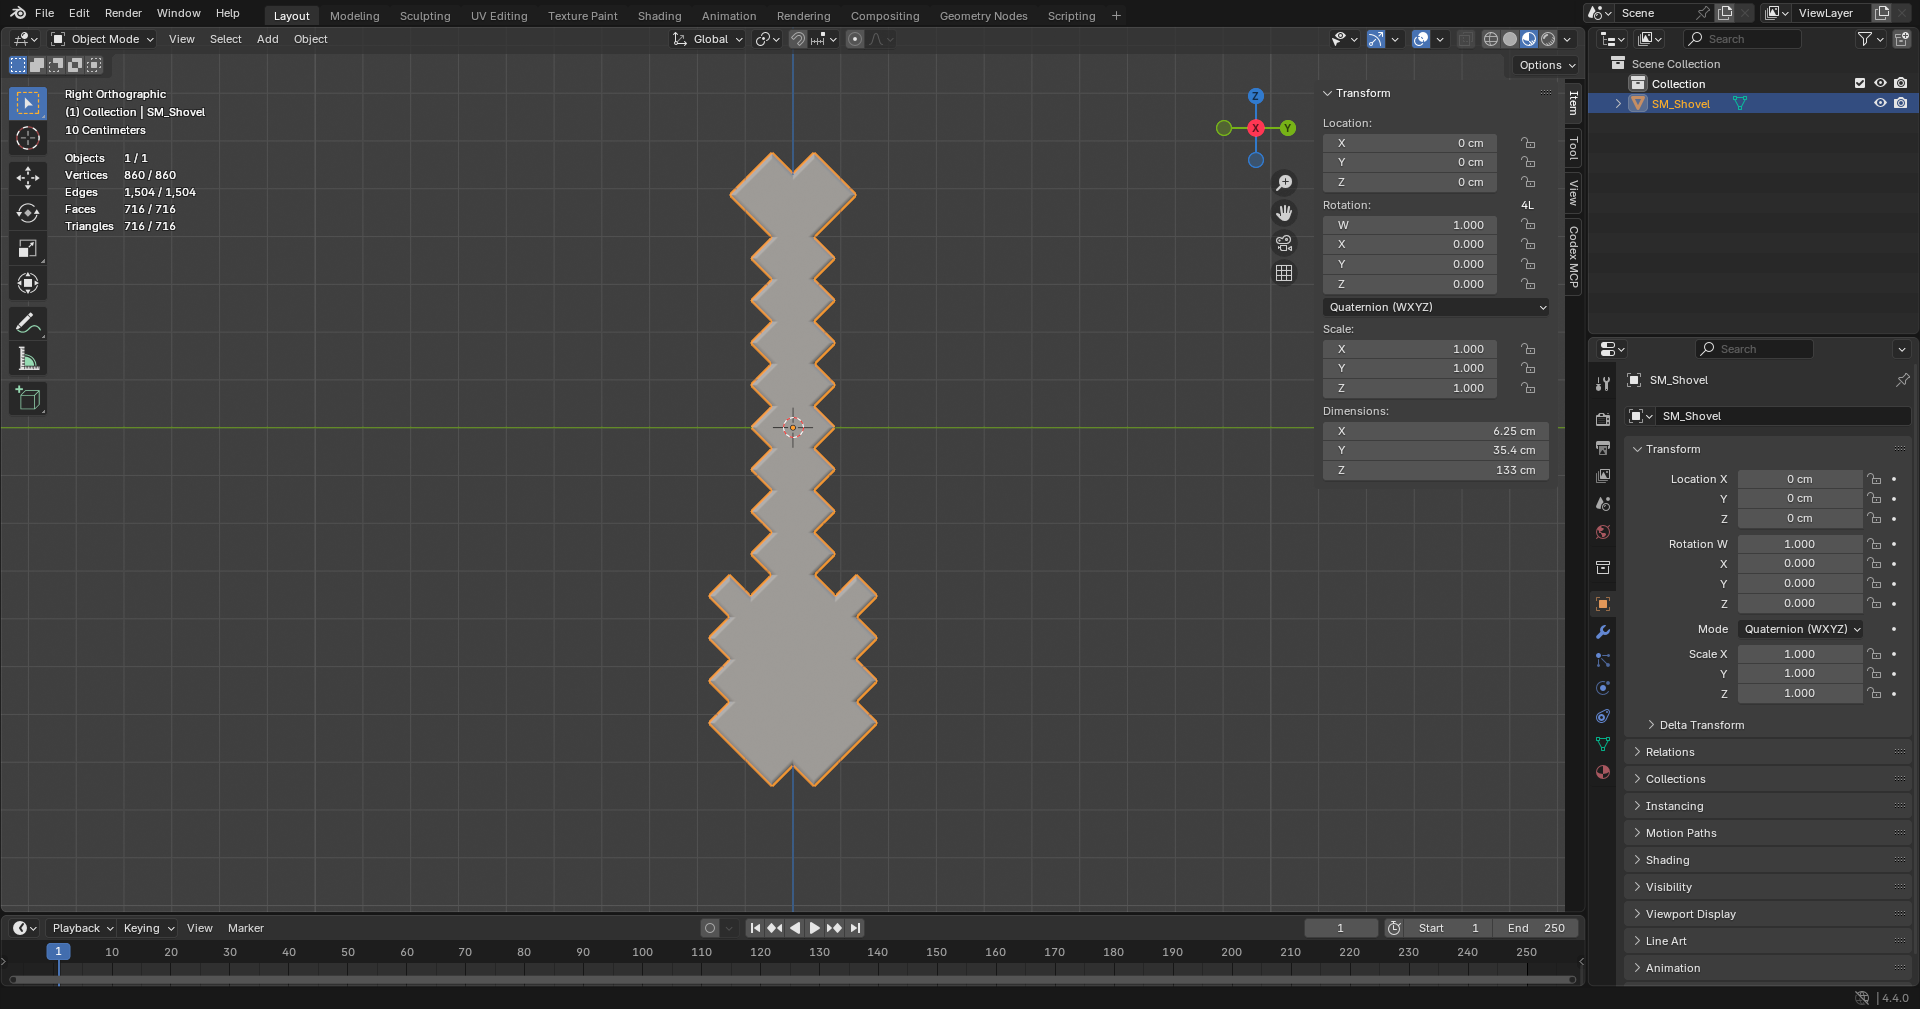Image resolution: width=1920 pixels, height=1009 pixels.
Task: Click the End frame field
Action: [1537, 928]
